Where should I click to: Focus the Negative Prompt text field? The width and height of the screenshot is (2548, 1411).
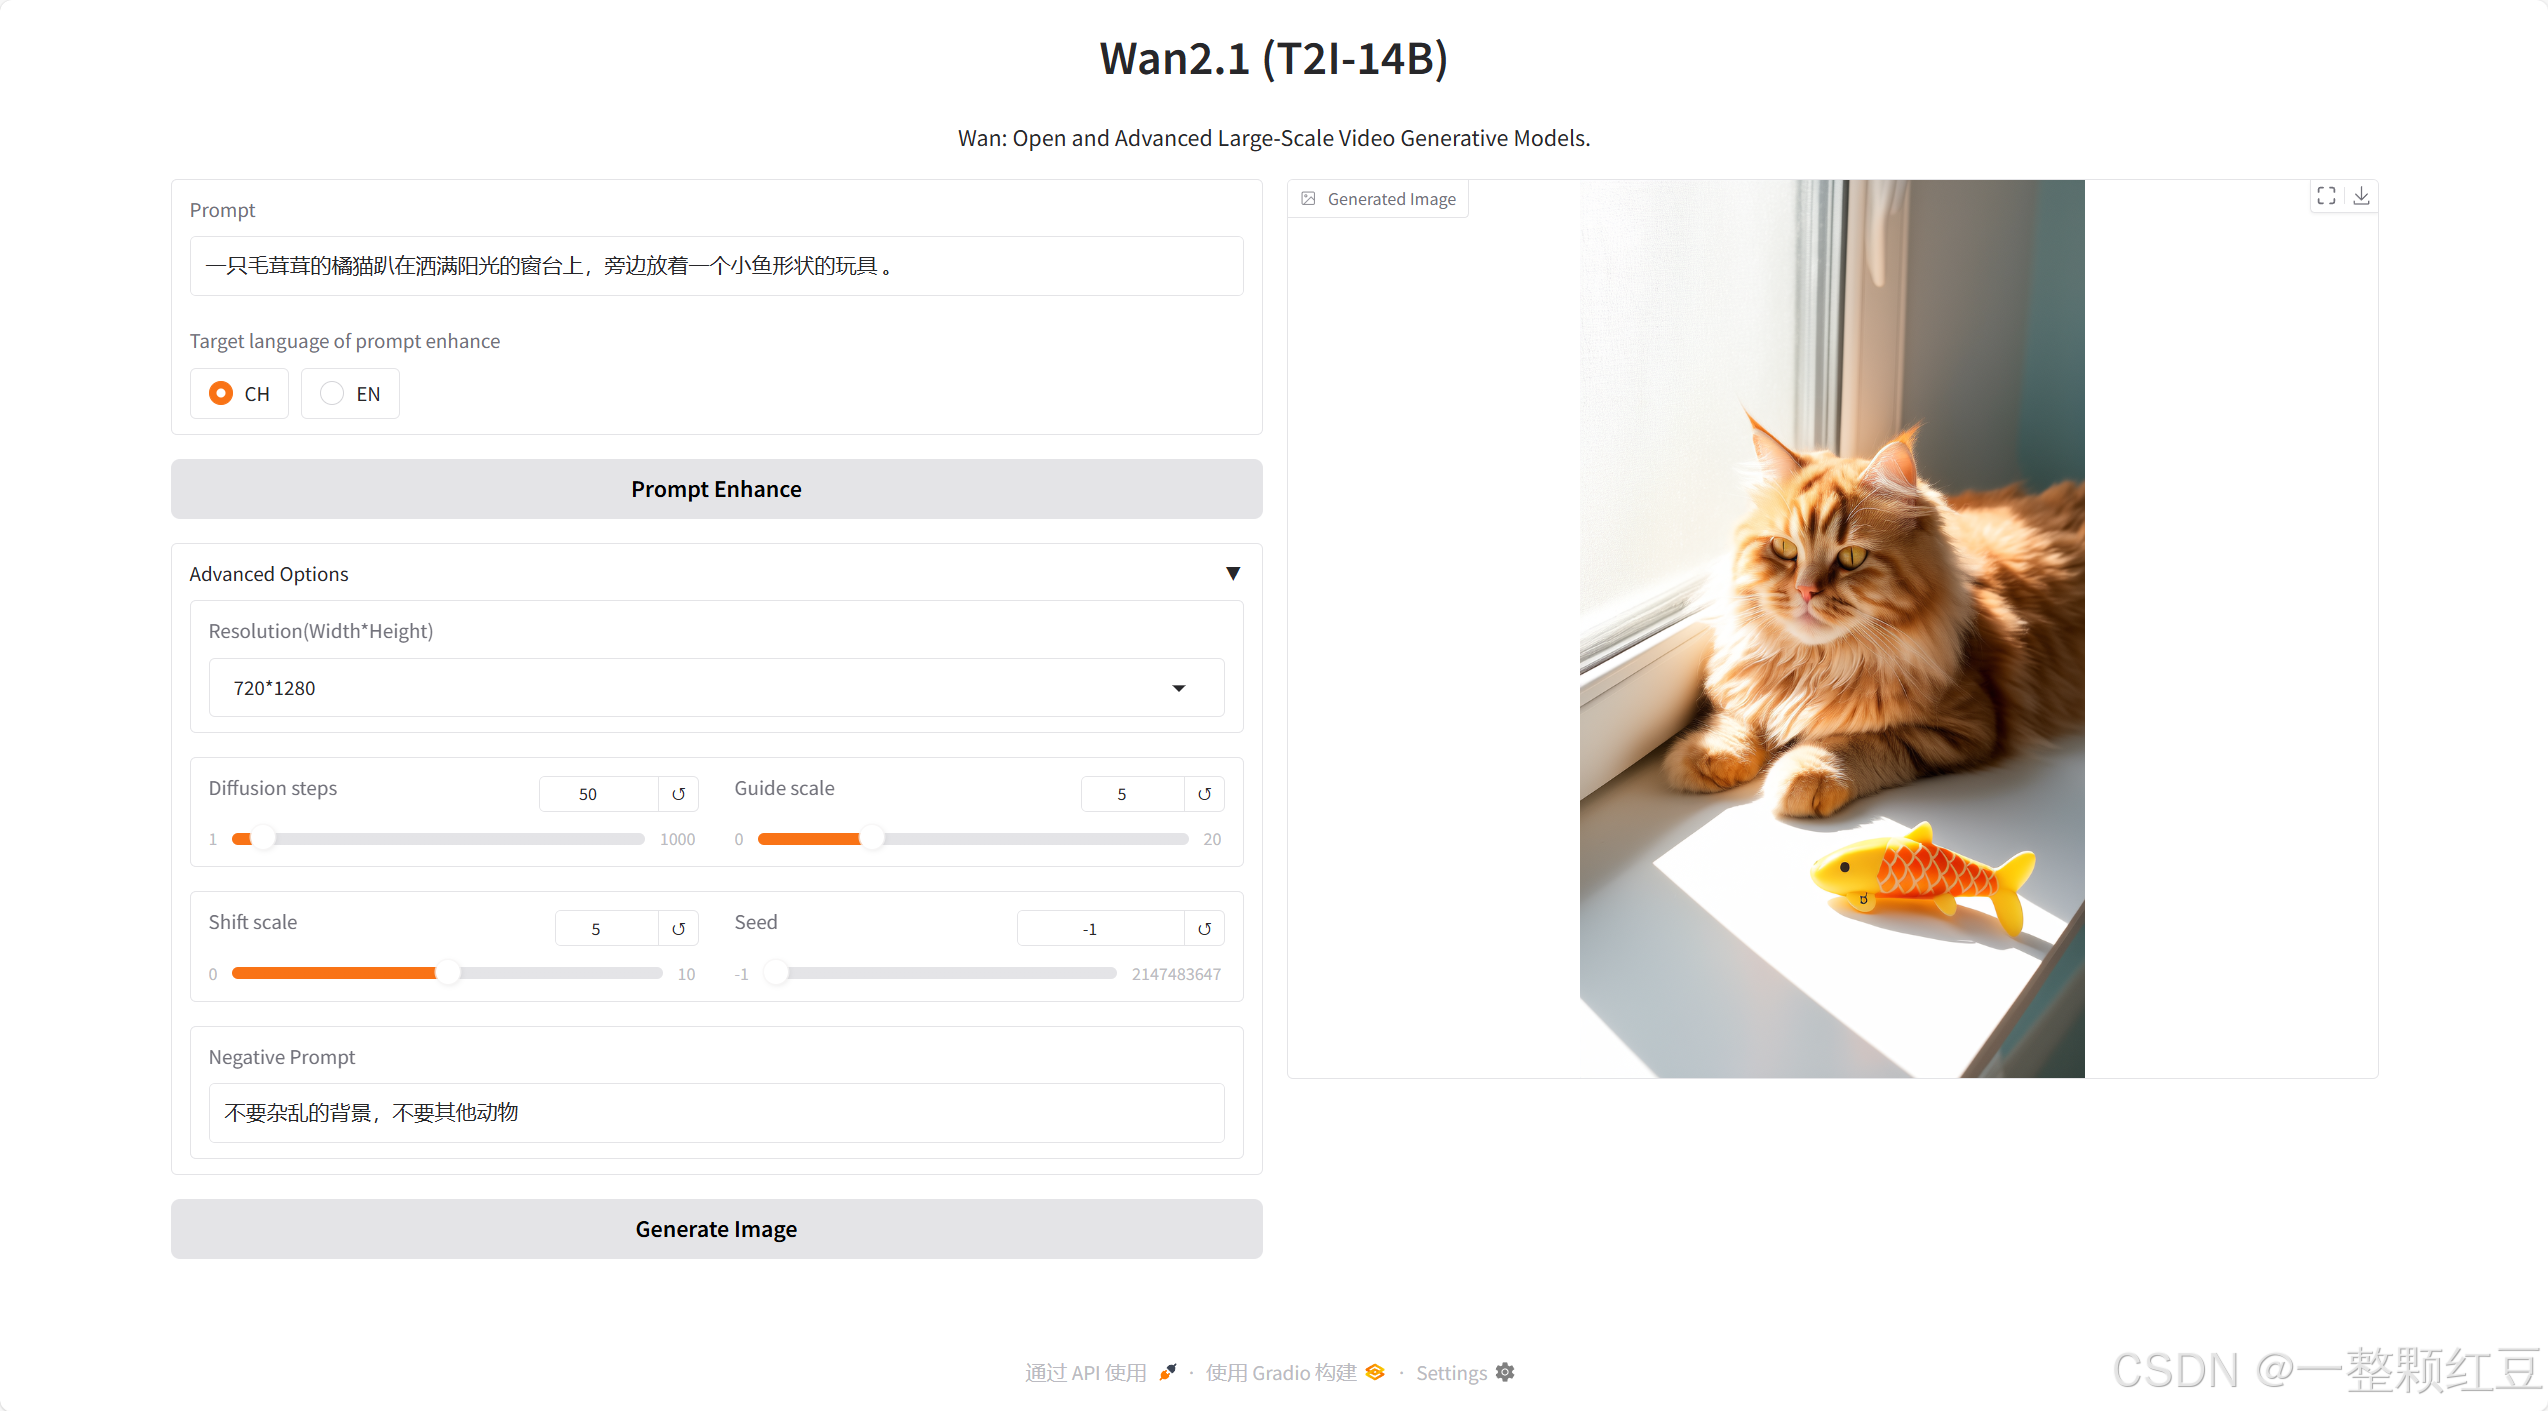(716, 1113)
